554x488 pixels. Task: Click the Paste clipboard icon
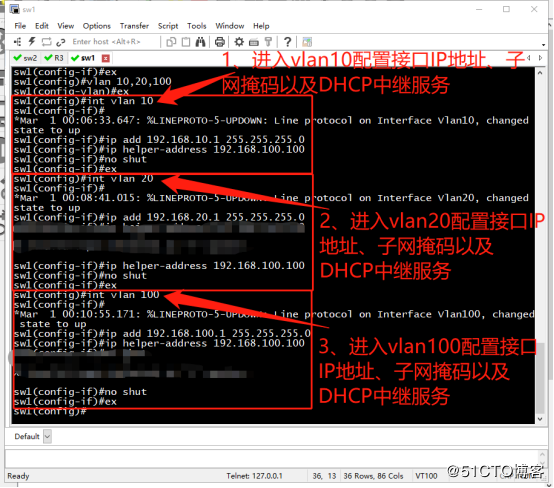[x=186, y=42]
